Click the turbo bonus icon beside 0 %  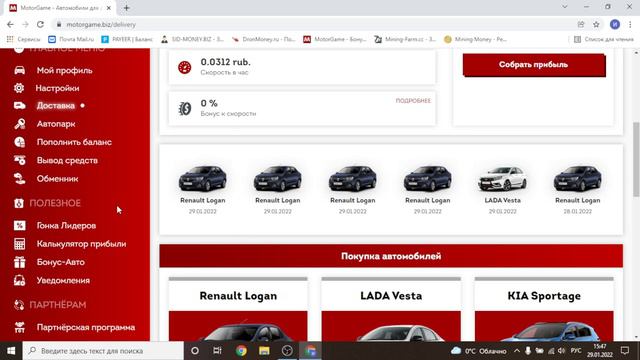tap(184, 108)
